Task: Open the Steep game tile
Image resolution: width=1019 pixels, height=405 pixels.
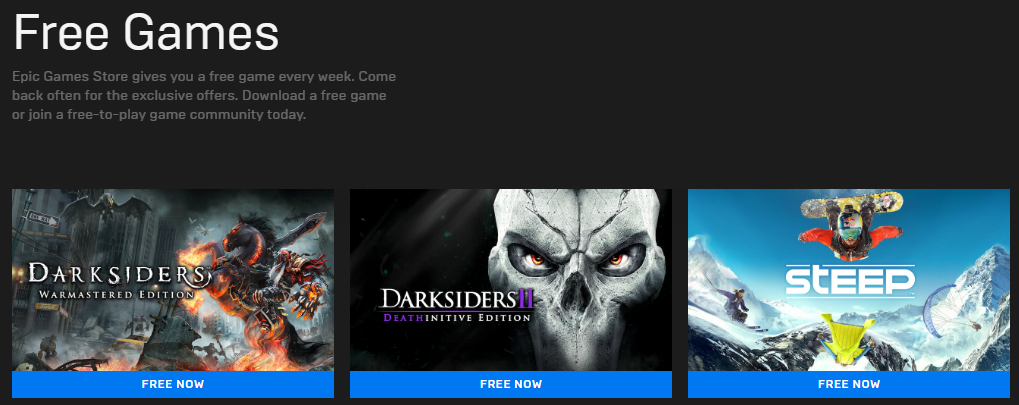Action: click(x=849, y=280)
